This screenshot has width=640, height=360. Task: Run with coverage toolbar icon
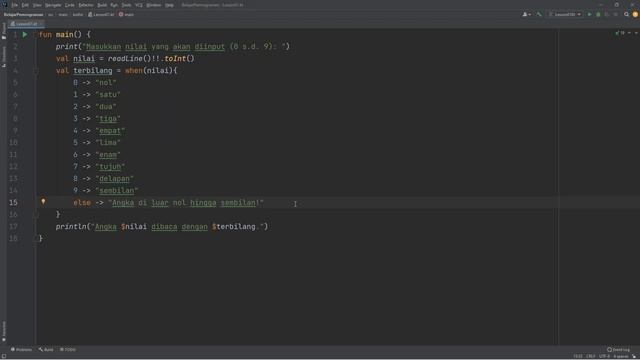point(607,14)
